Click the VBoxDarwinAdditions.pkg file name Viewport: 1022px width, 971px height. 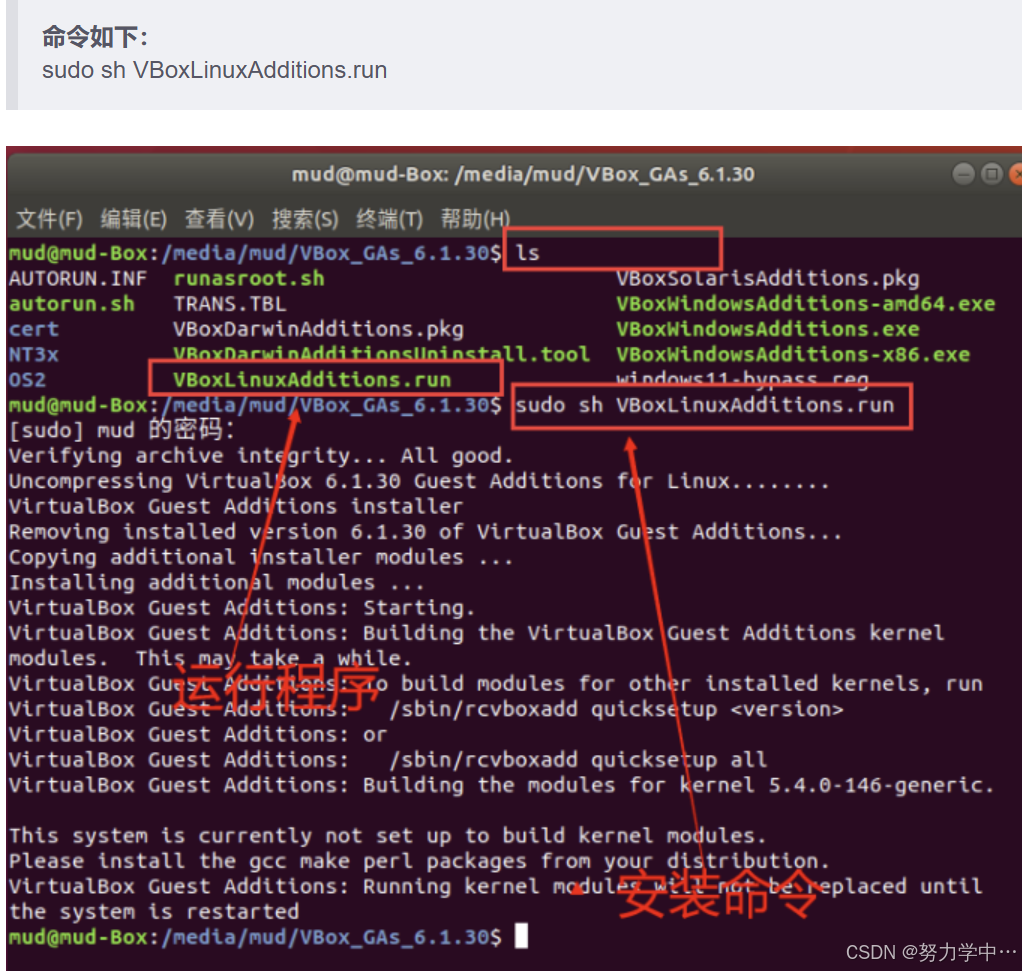pos(318,329)
